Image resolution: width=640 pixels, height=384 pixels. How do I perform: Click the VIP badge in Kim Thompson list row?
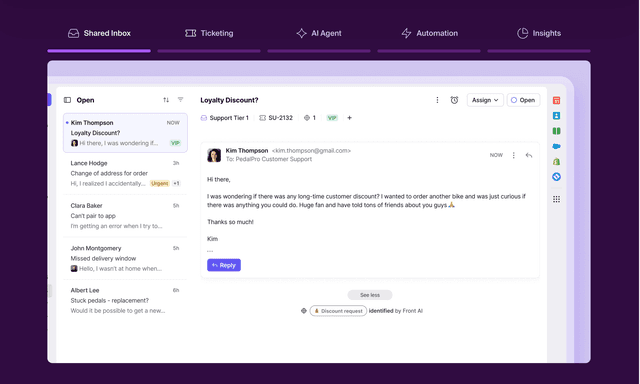click(175, 143)
